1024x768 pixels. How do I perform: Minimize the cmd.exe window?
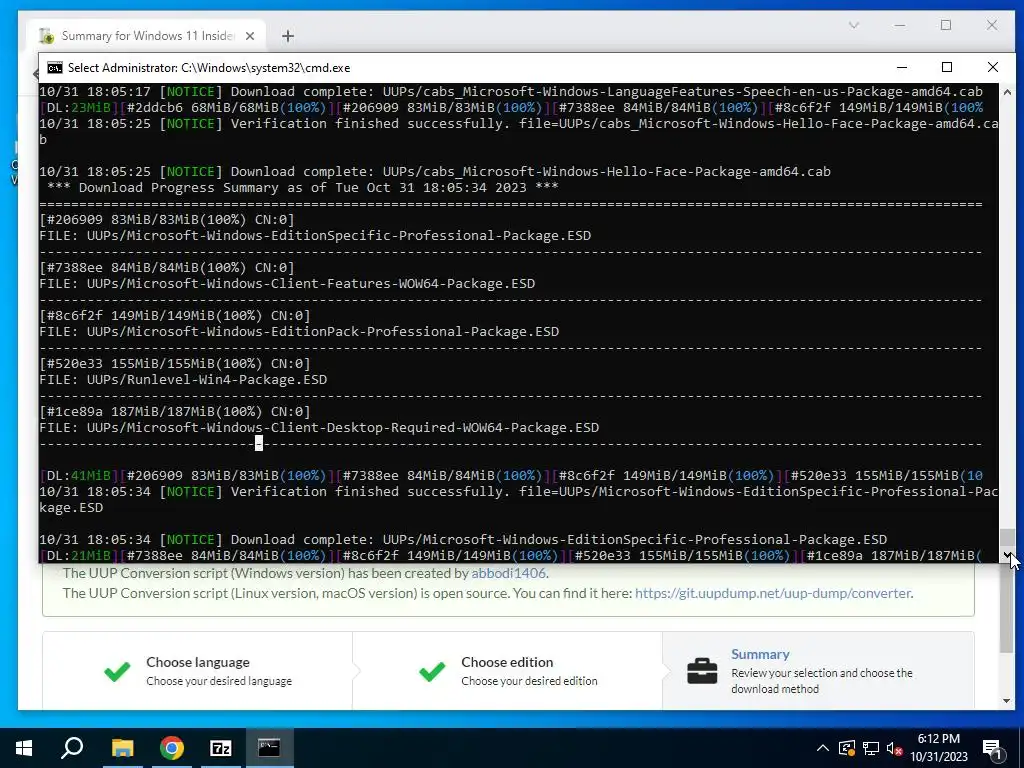(x=902, y=67)
